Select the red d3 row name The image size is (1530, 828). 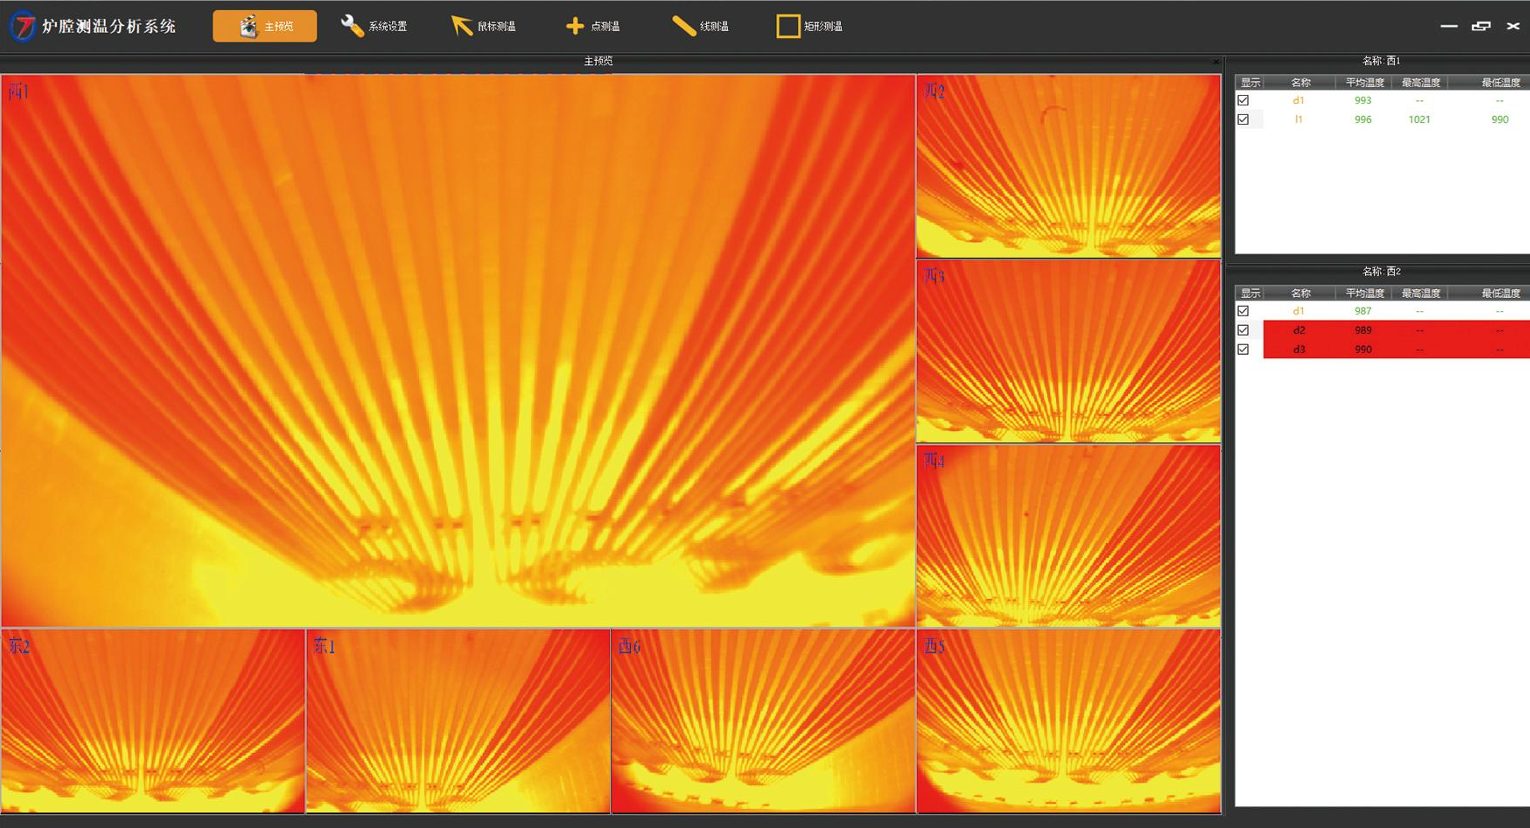pyautogui.click(x=1299, y=349)
